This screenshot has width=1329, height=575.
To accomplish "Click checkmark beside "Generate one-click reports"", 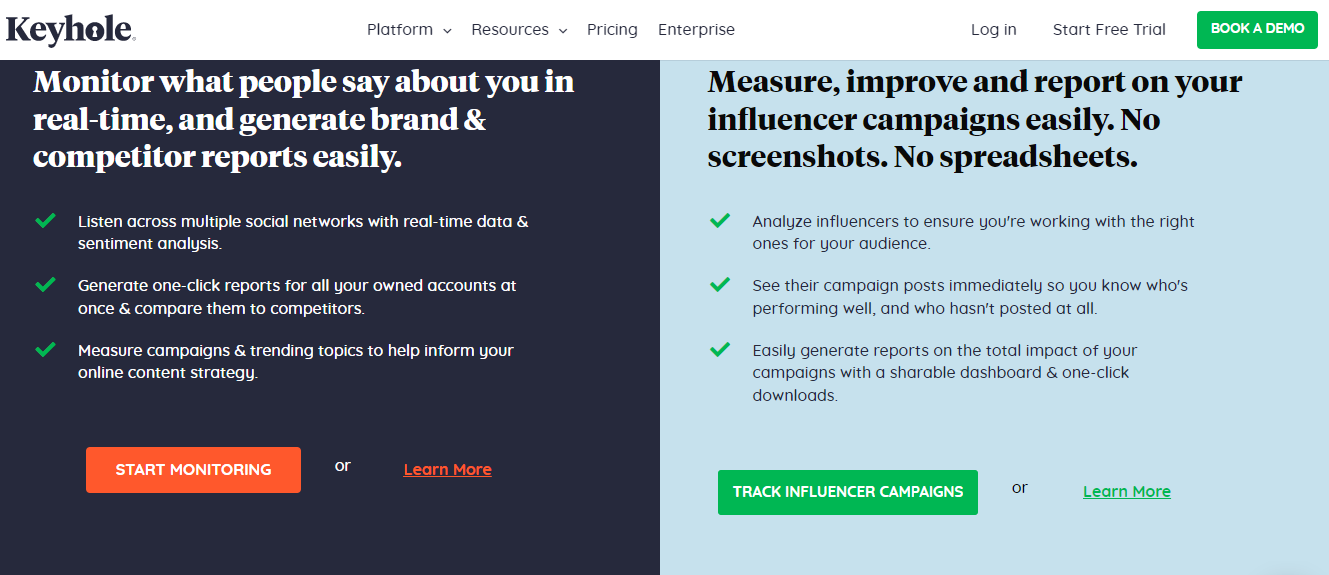I will point(45,285).
